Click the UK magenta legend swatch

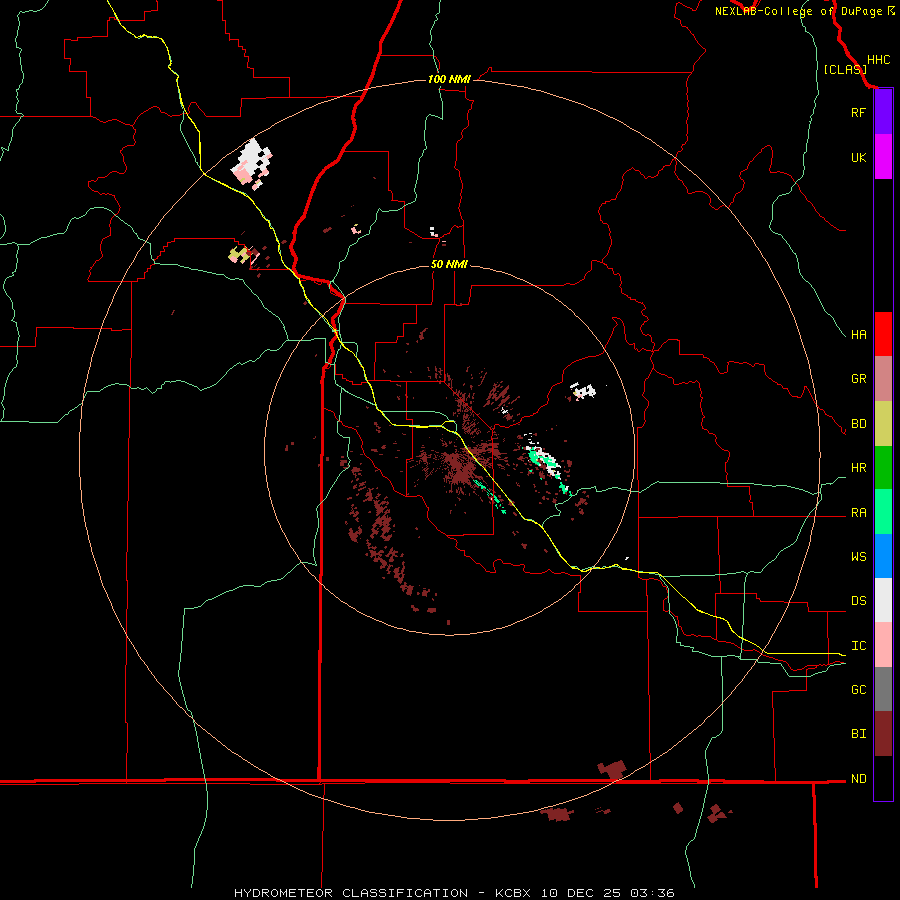click(883, 157)
